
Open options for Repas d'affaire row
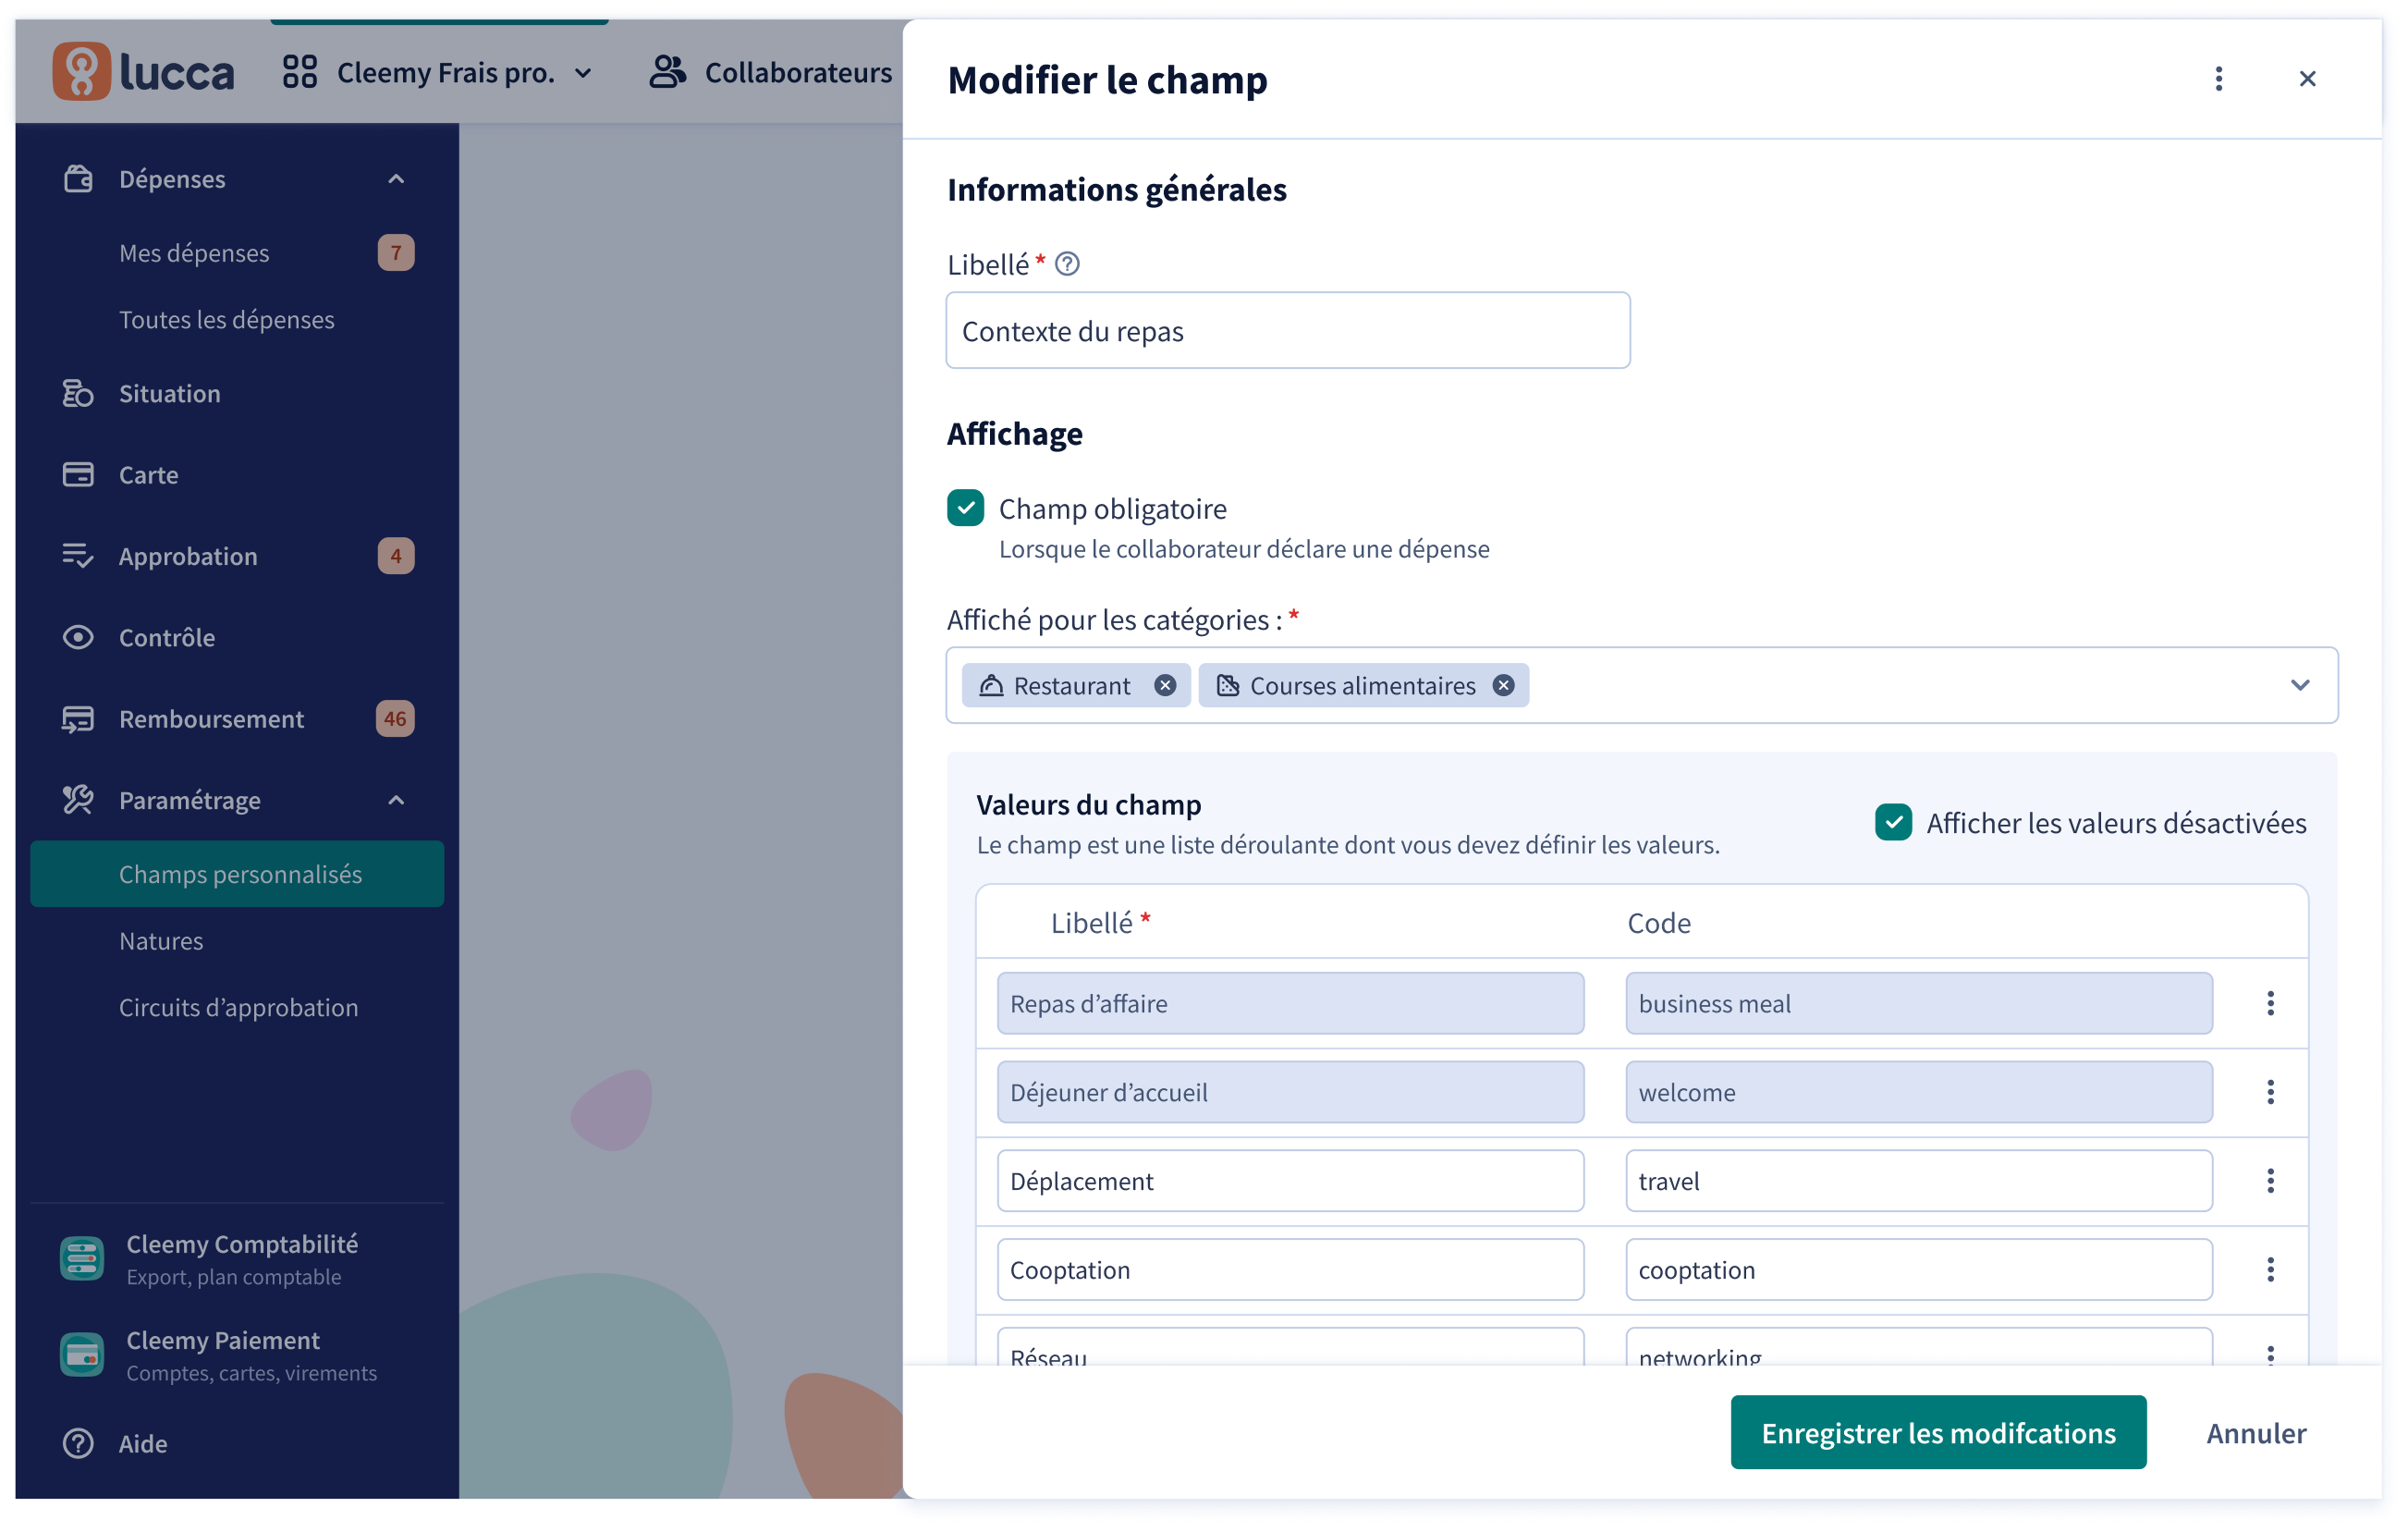2270,1003
